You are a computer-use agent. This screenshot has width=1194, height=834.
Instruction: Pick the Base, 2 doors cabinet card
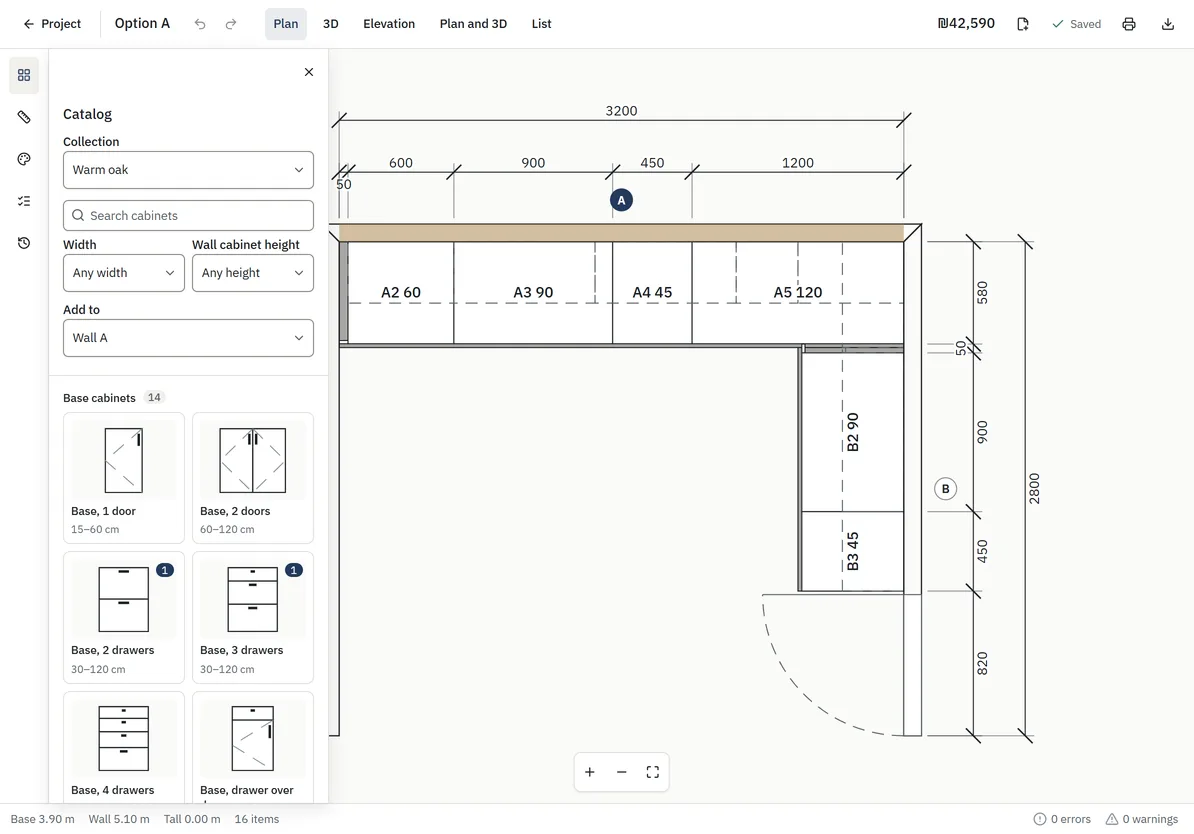click(253, 478)
